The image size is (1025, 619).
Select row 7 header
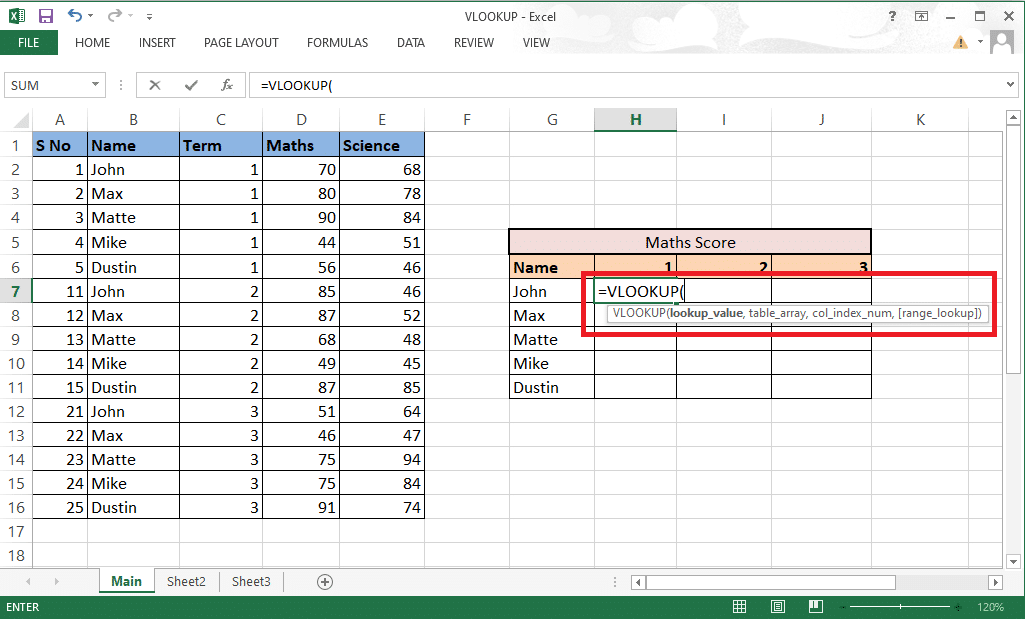point(16,292)
